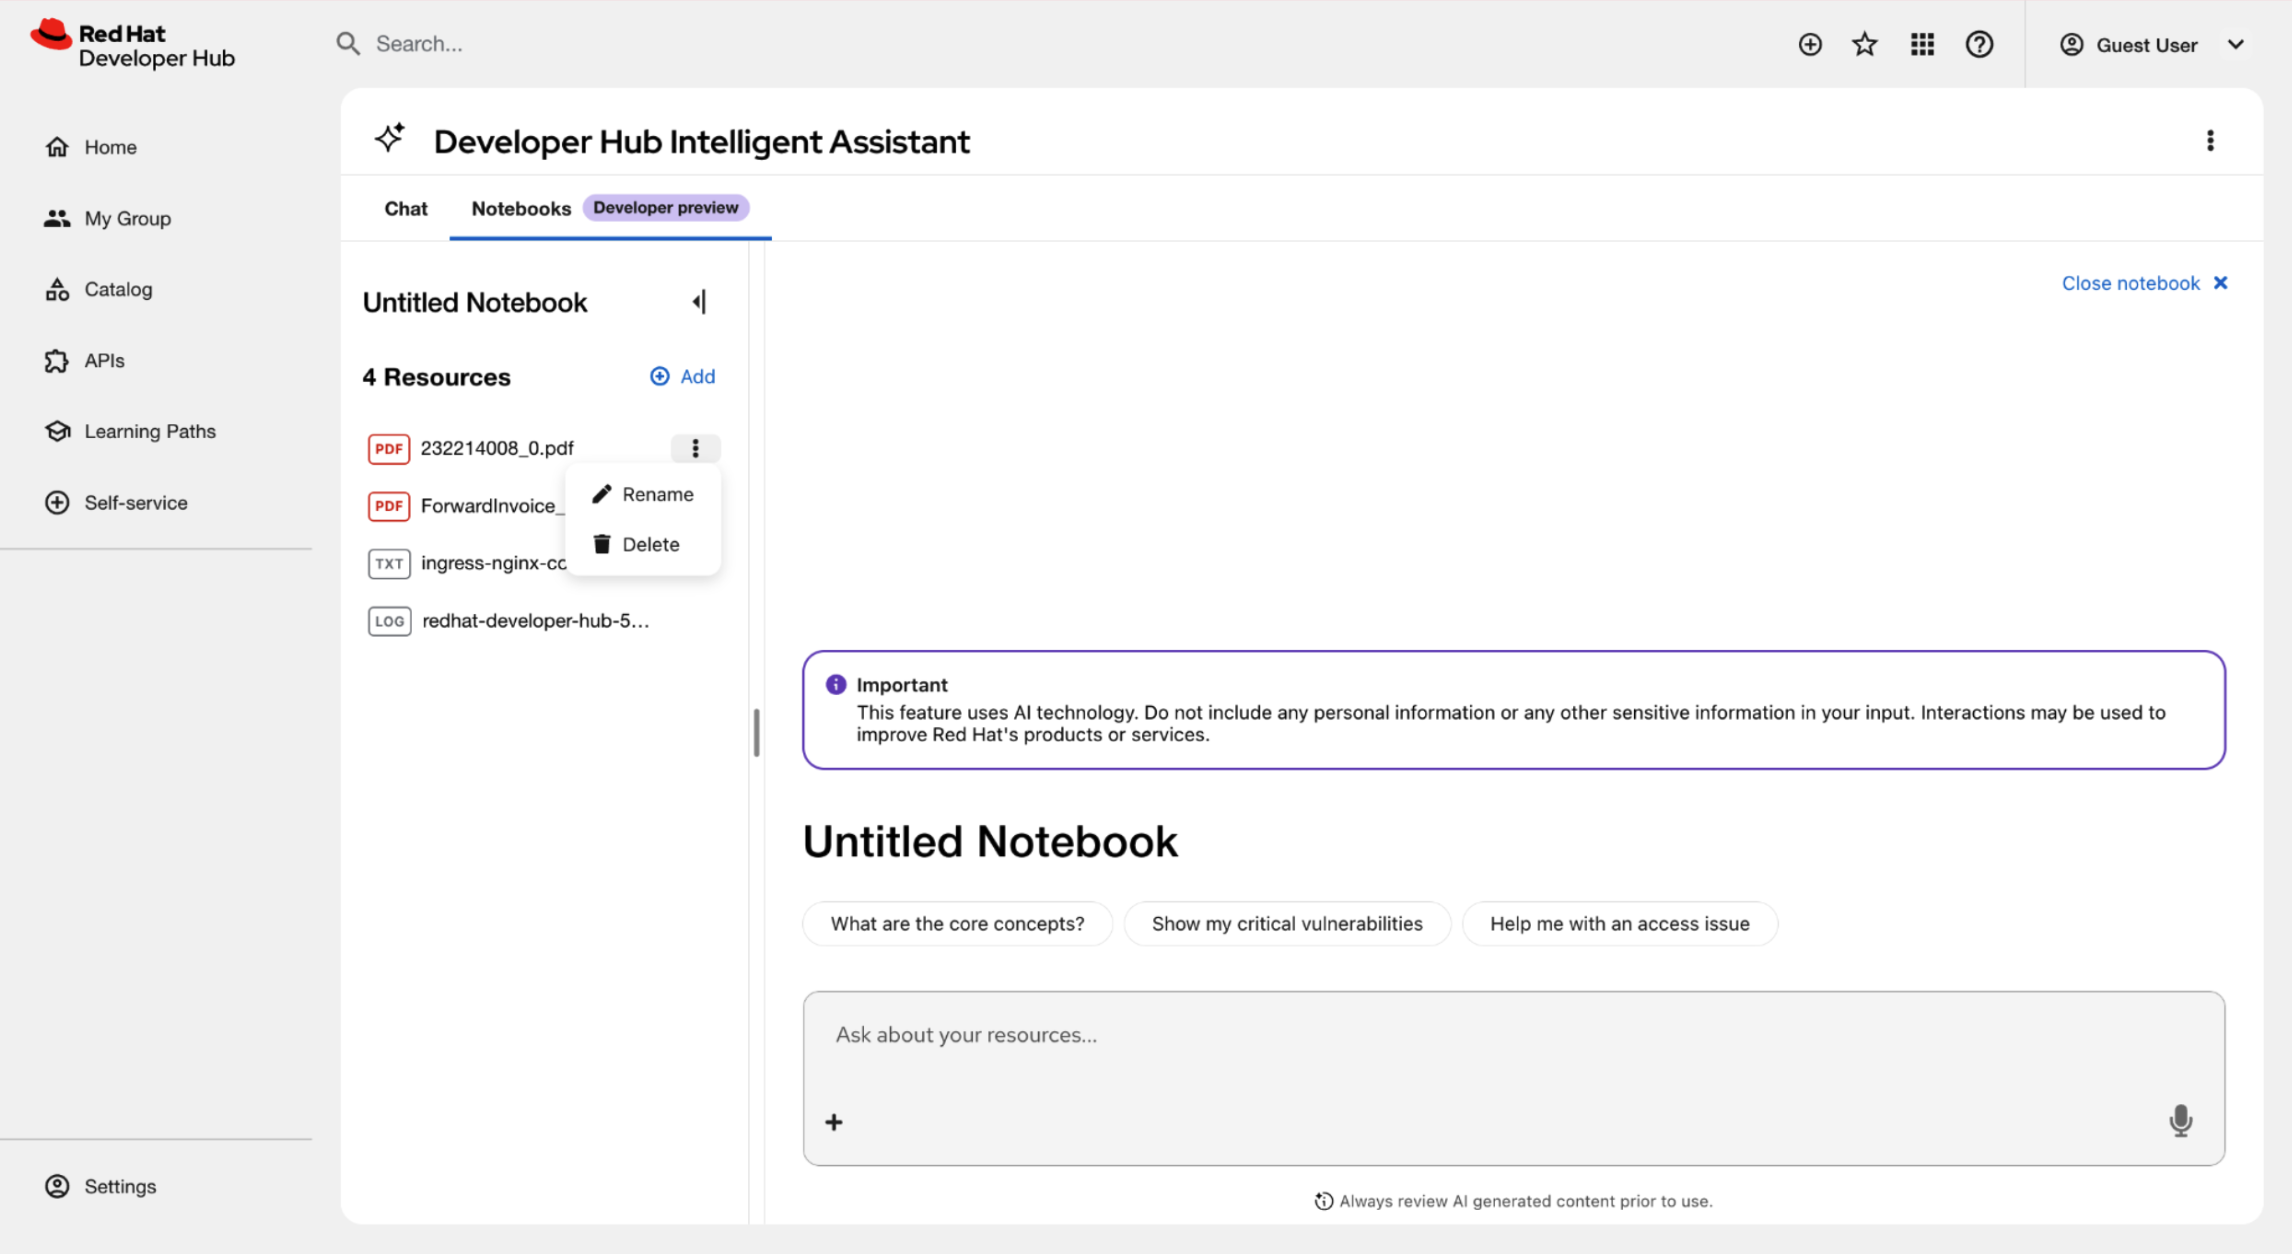2292x1254 pixels.
Task: Collapse the Untitled Notebook resources panel
Action: pos(699,302)
